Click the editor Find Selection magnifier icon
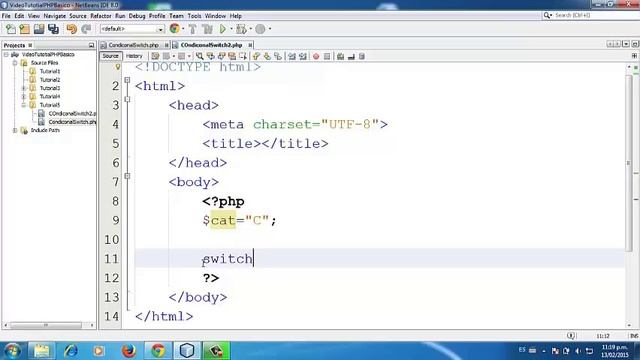This screenshot has width=640, height=360. tap(200, 56)
